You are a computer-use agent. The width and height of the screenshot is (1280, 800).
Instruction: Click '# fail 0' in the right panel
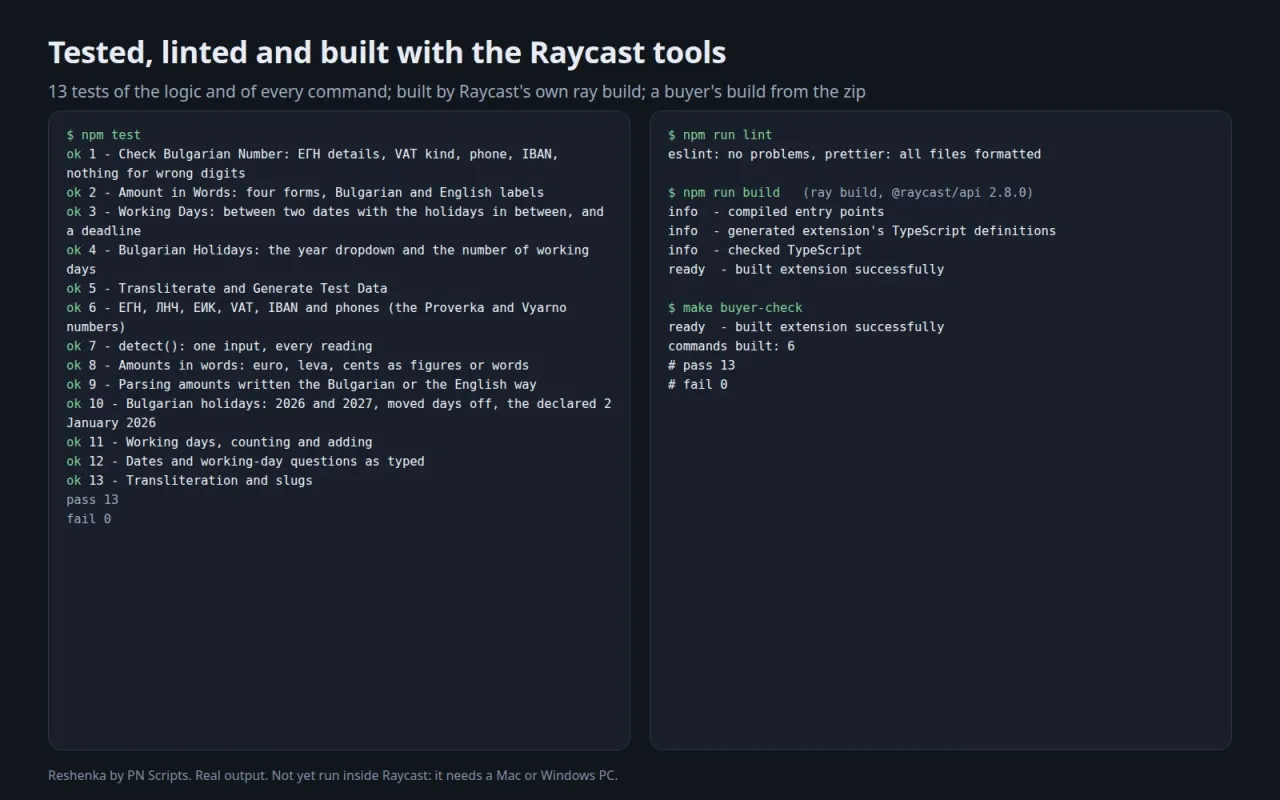tap(698, 385)
